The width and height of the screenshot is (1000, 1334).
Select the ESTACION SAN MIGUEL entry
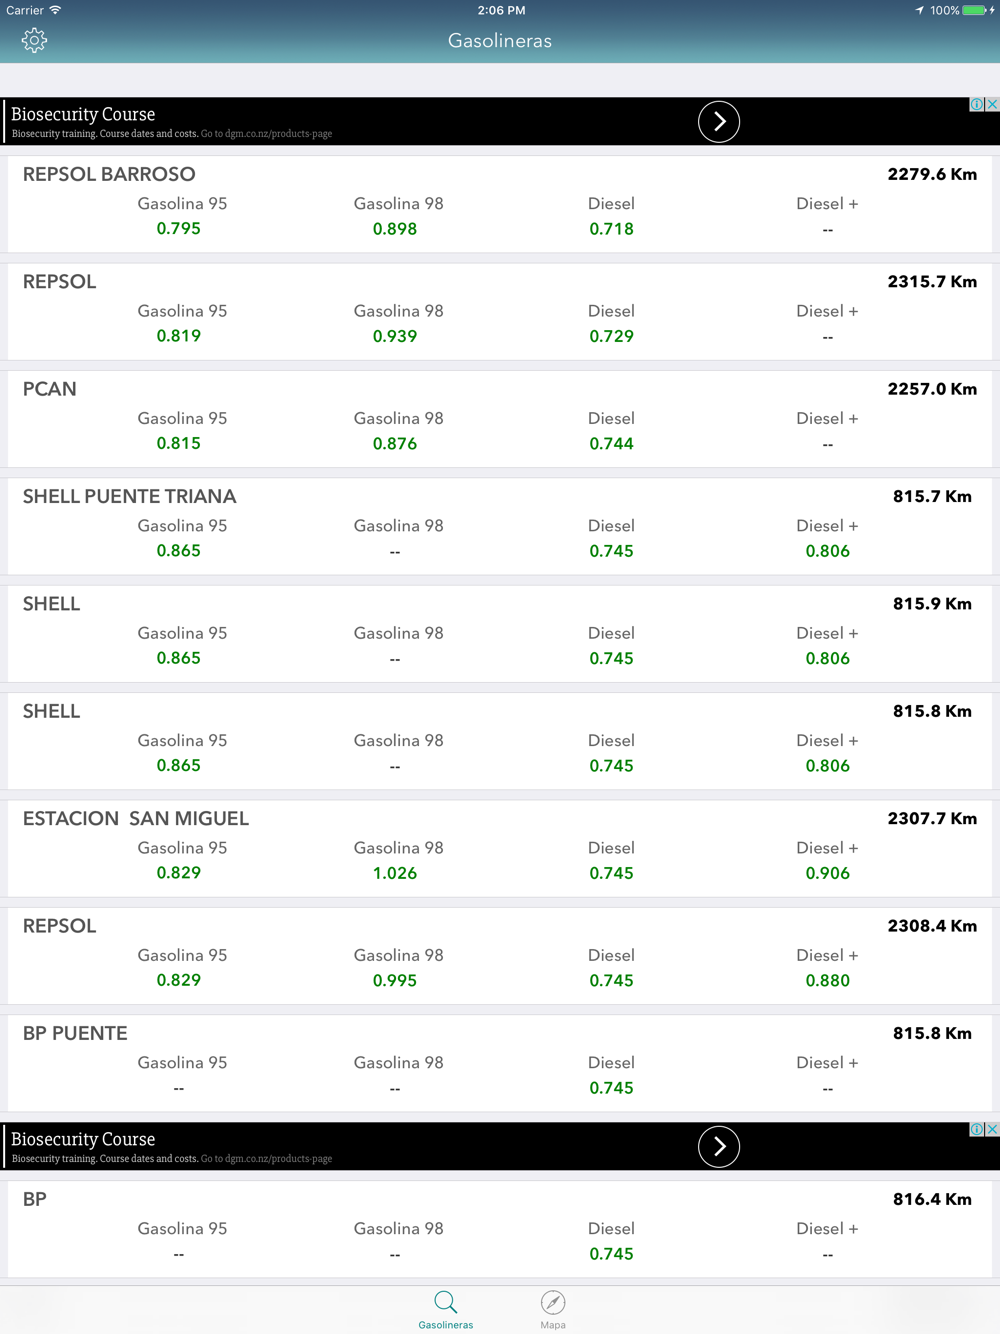[x=500, y=848]
